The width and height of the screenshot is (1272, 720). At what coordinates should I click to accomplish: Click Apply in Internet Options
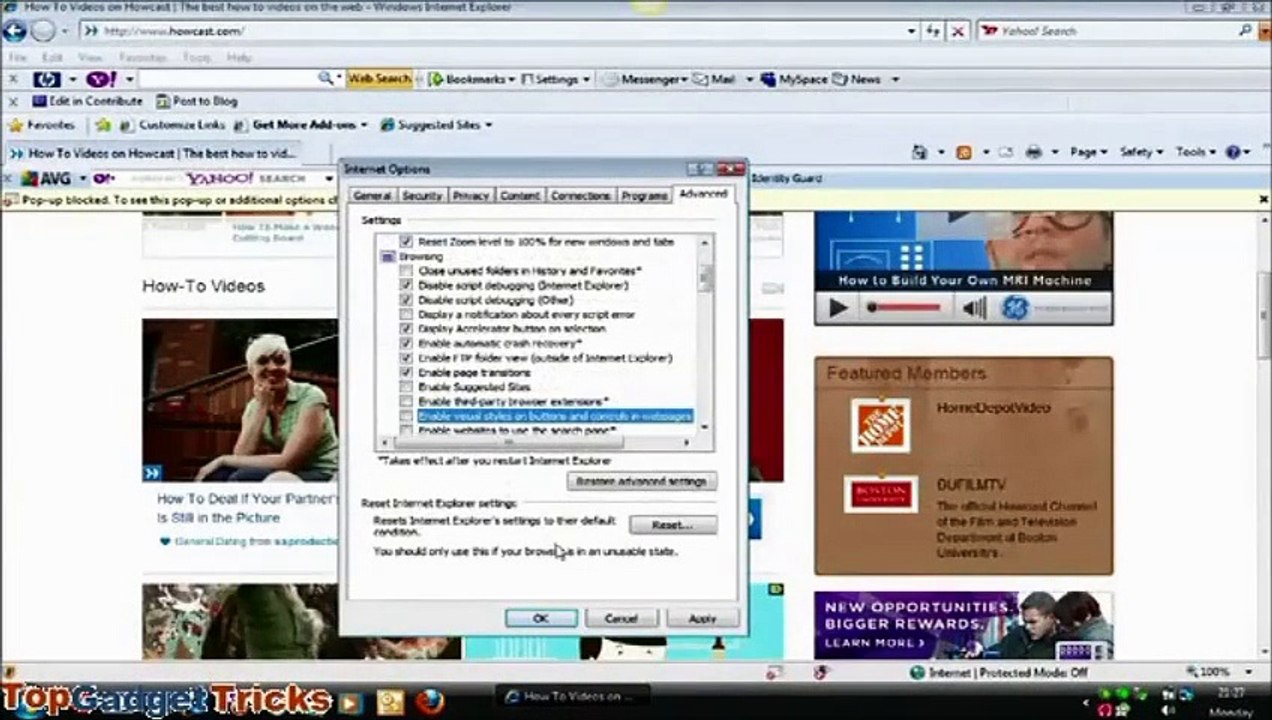pyautogui.click(x=703, y=619)
